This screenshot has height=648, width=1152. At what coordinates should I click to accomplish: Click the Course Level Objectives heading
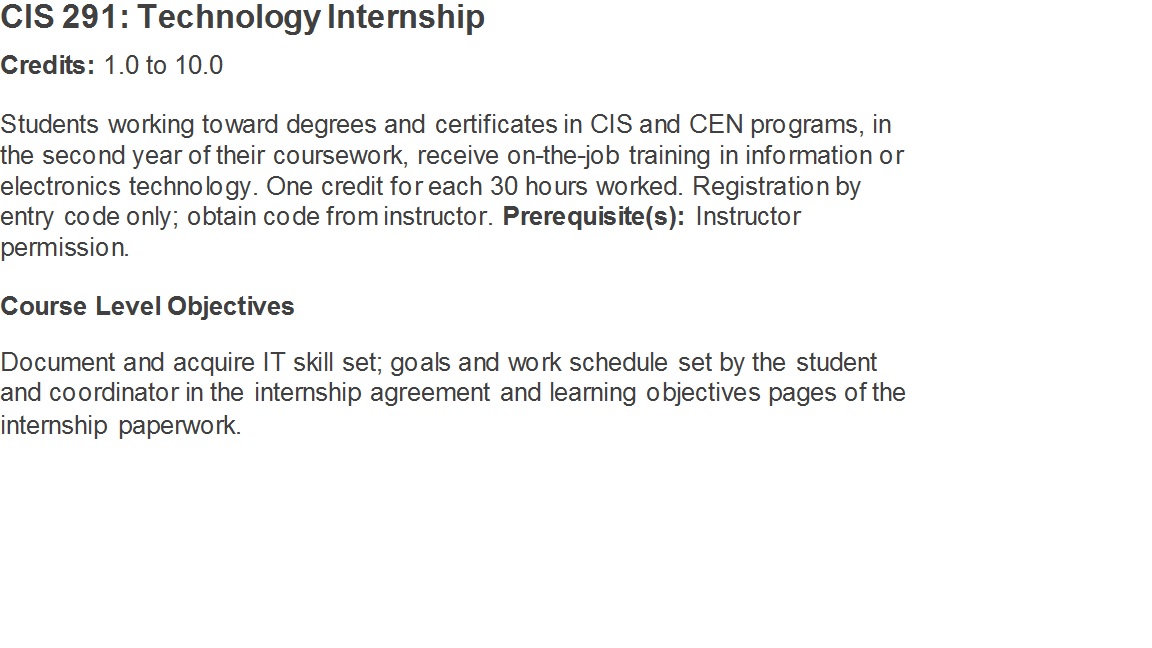(x=147, y=306)
